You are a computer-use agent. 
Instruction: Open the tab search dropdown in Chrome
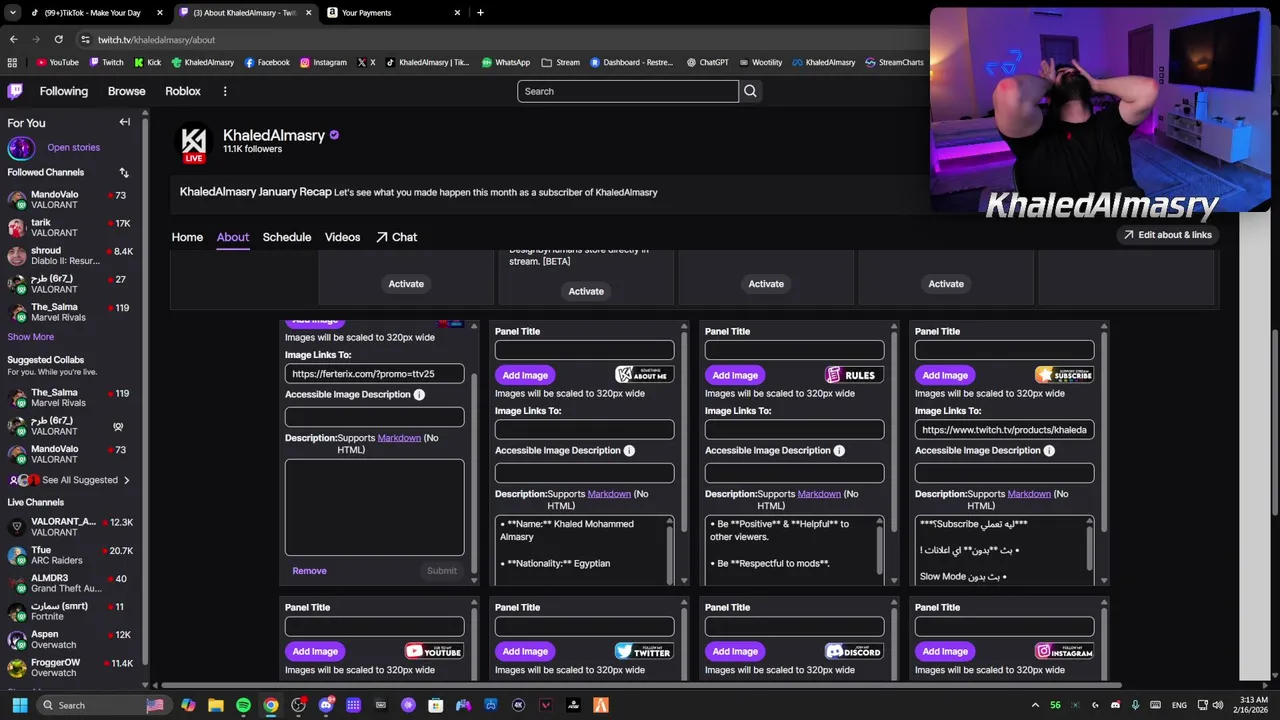(x=12, y=13)
